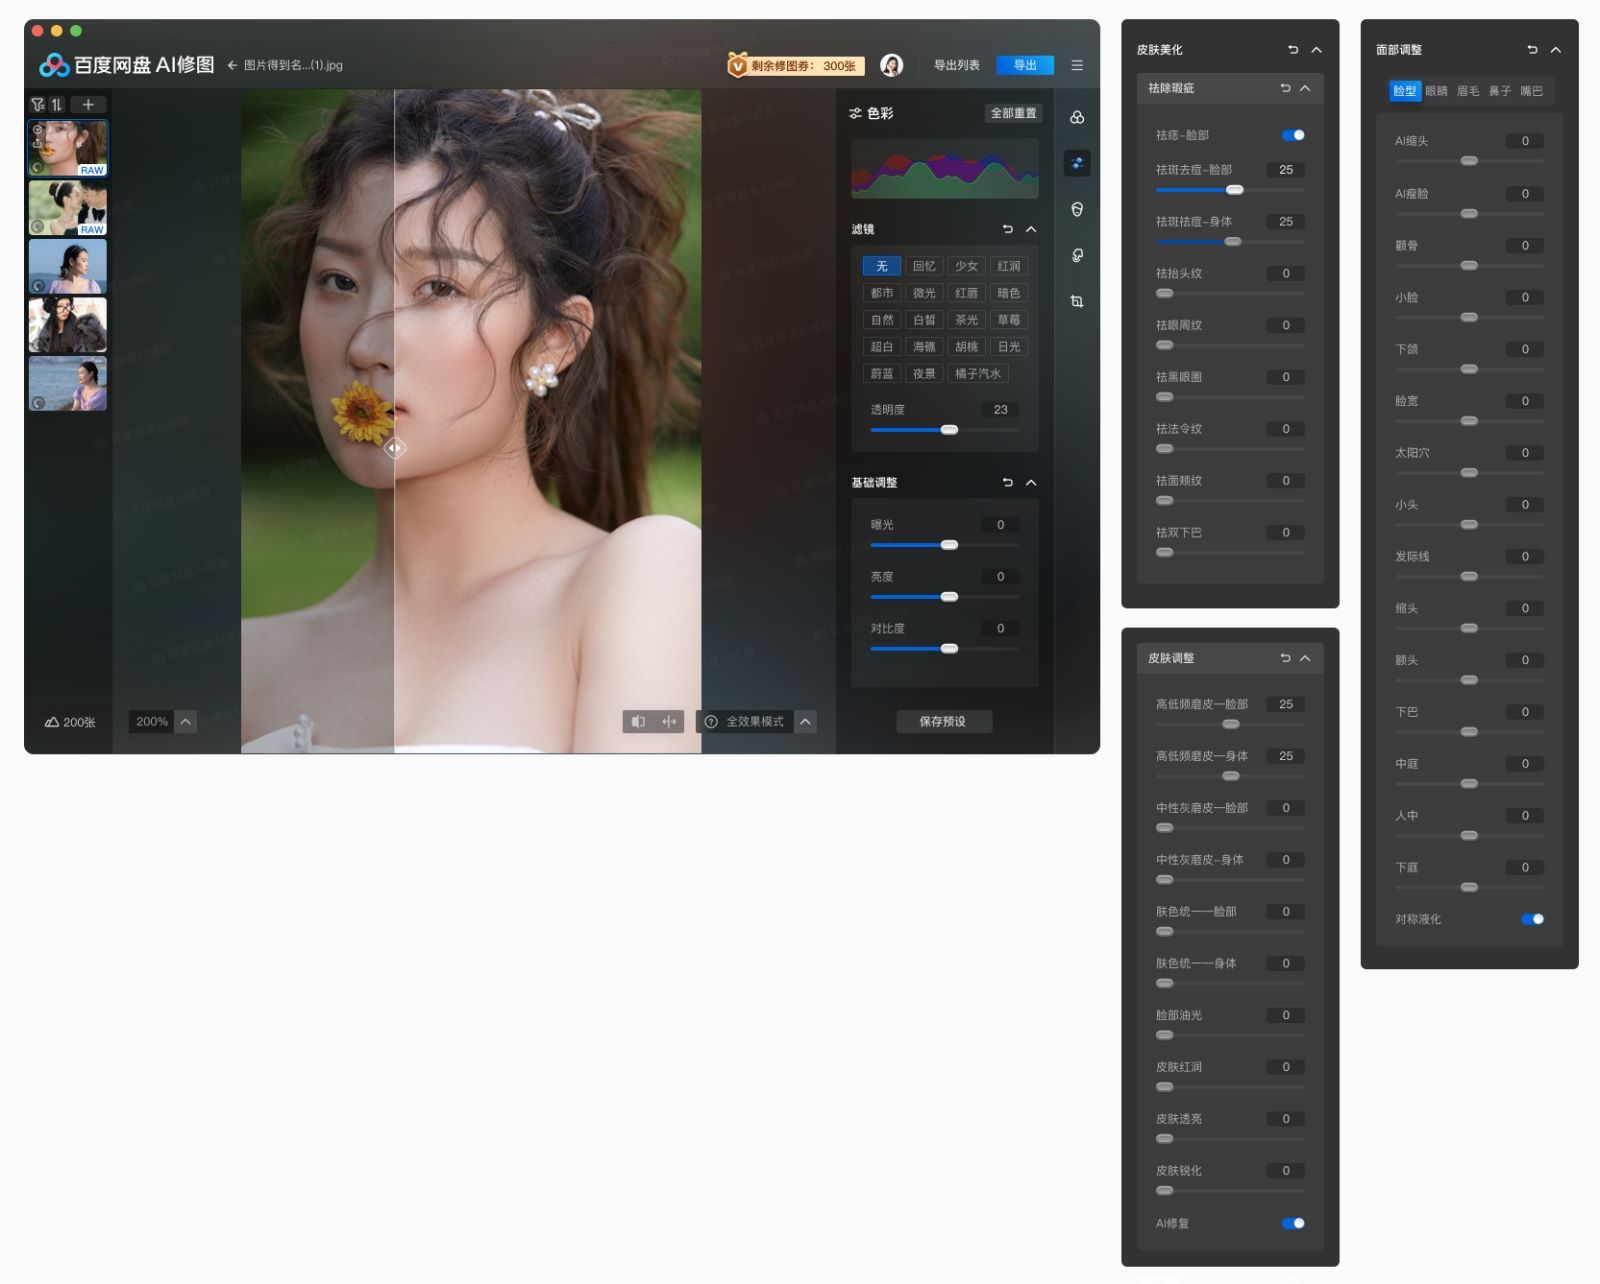The height and width of the screenshot is (1284, 1600).
Task: Select the color adjustment sliders tool
Action: tap(1077, 164)
